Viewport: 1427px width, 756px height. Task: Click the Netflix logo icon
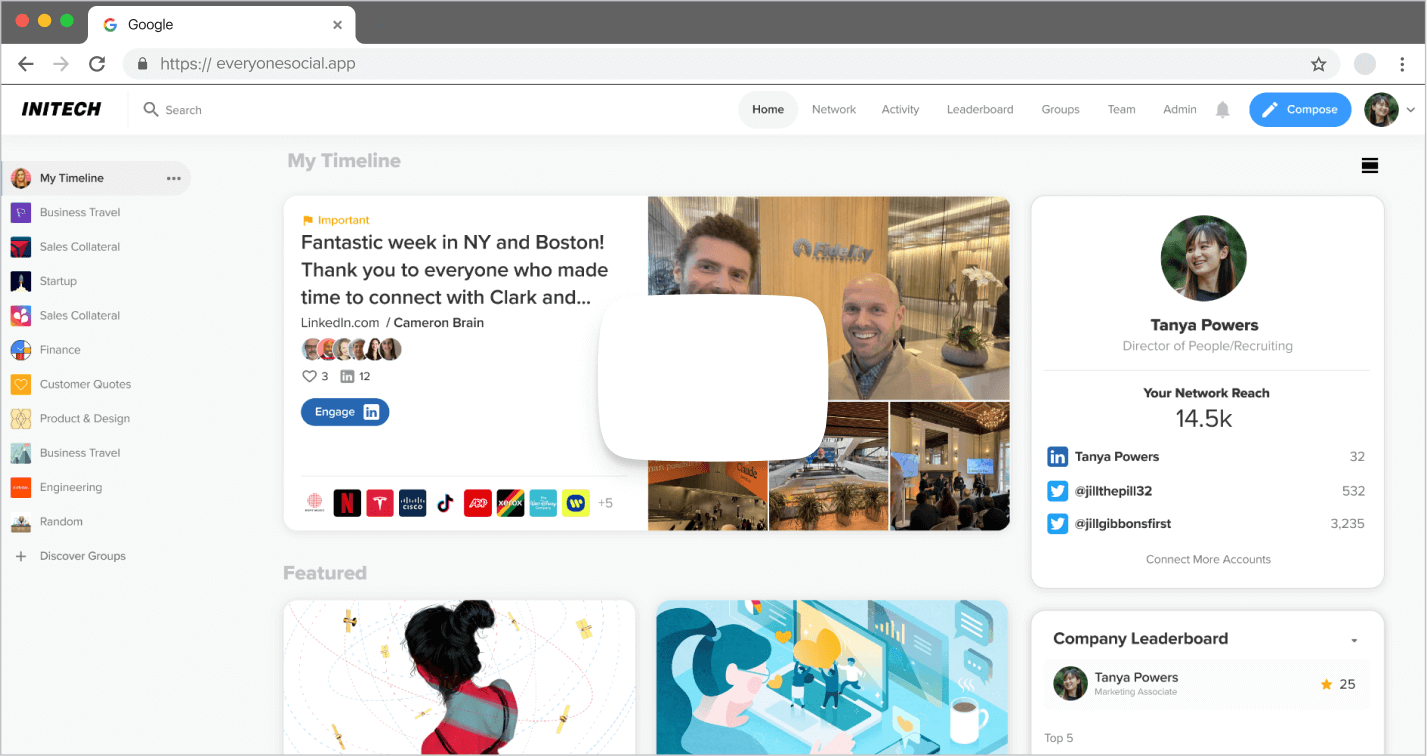(x=347, y=502)
